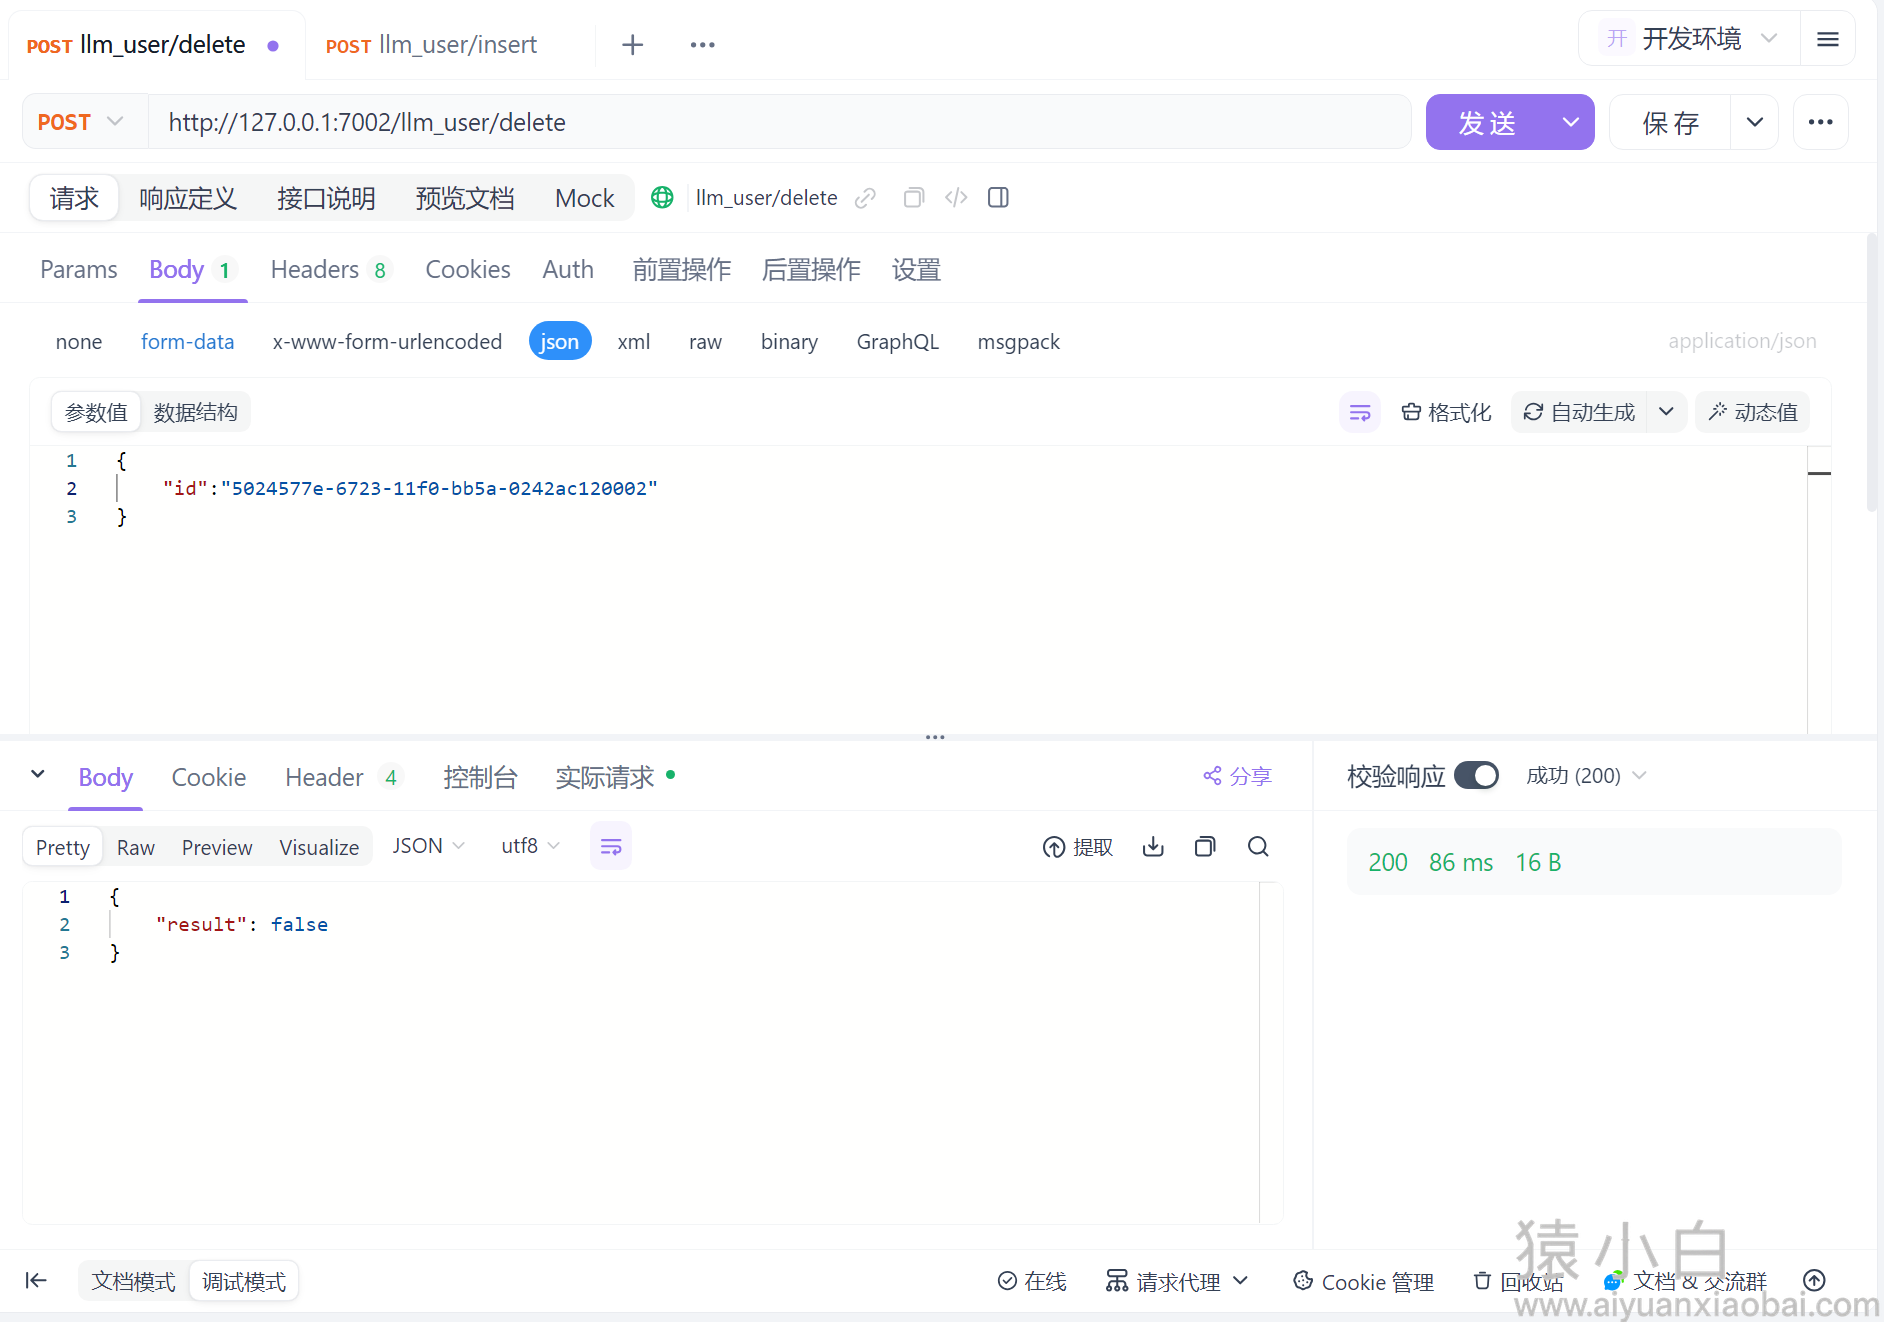
Task: Download the response body
Action: point(1153,847)
